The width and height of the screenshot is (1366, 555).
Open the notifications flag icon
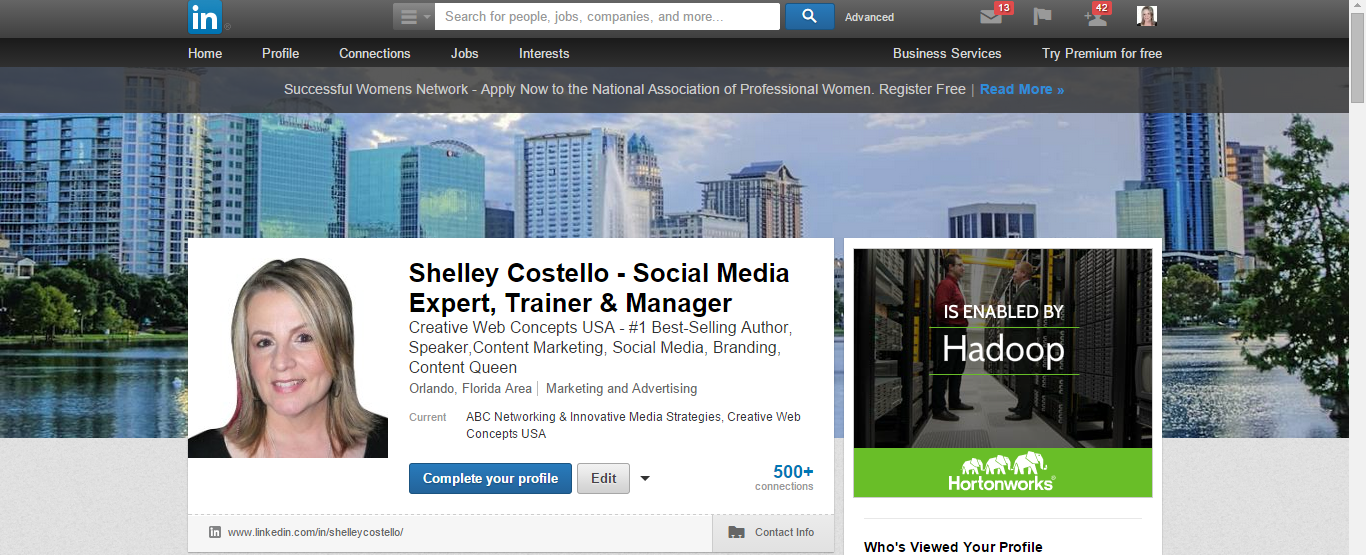click(1042, 16)
